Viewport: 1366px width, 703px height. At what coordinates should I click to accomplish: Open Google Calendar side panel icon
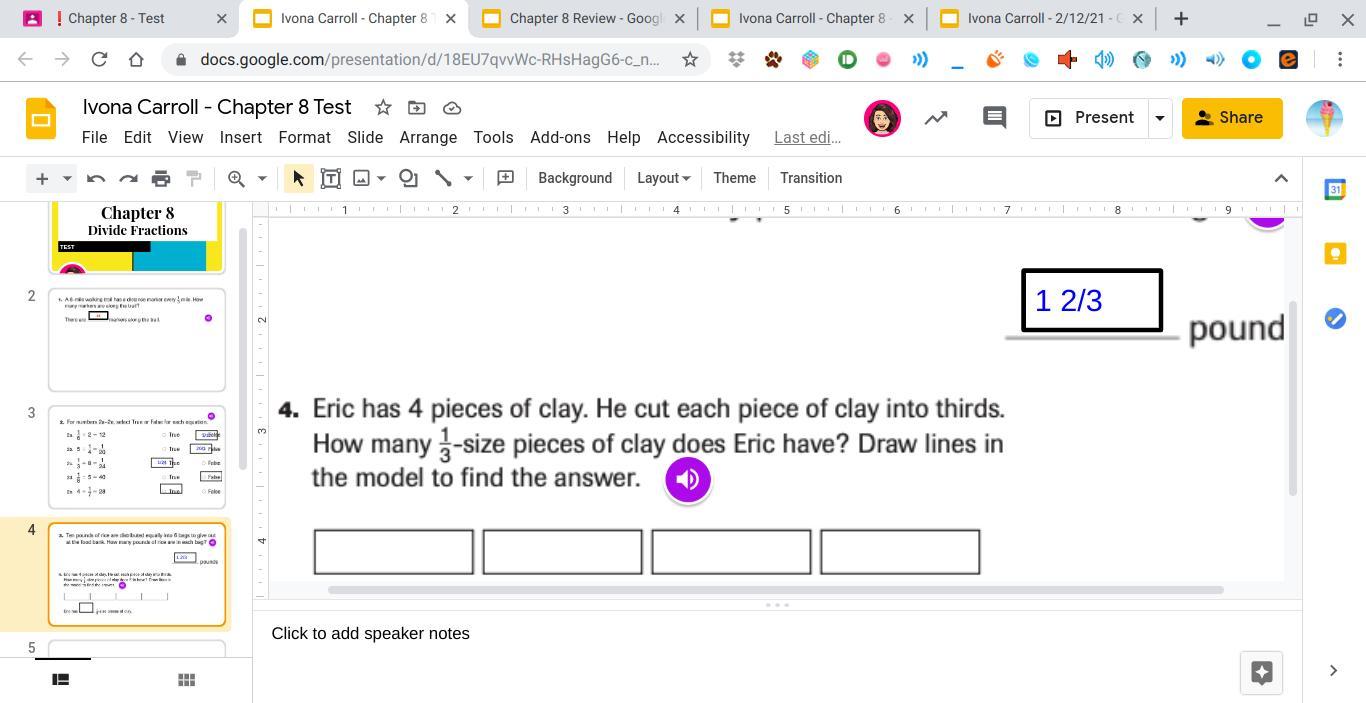pyautogui.click(x=1335, y=189)
